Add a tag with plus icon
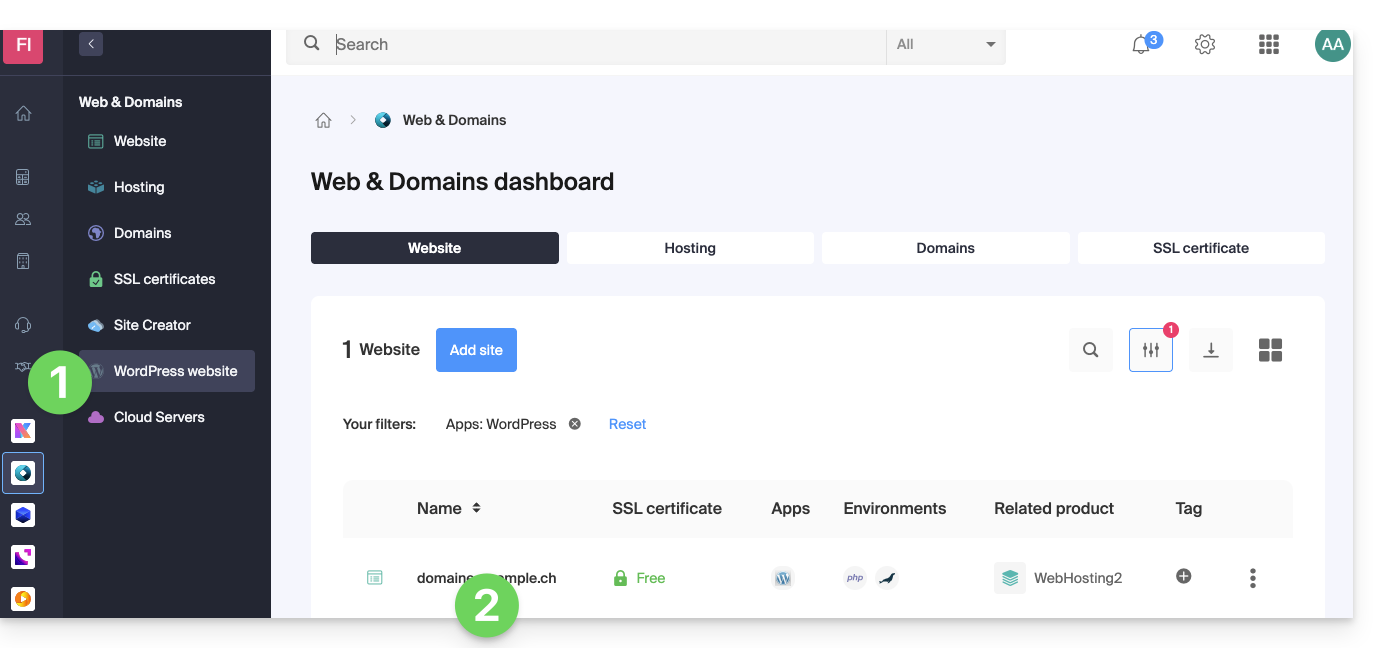Viewport: 1383px width, 648px height. (x=1184, y=576)
